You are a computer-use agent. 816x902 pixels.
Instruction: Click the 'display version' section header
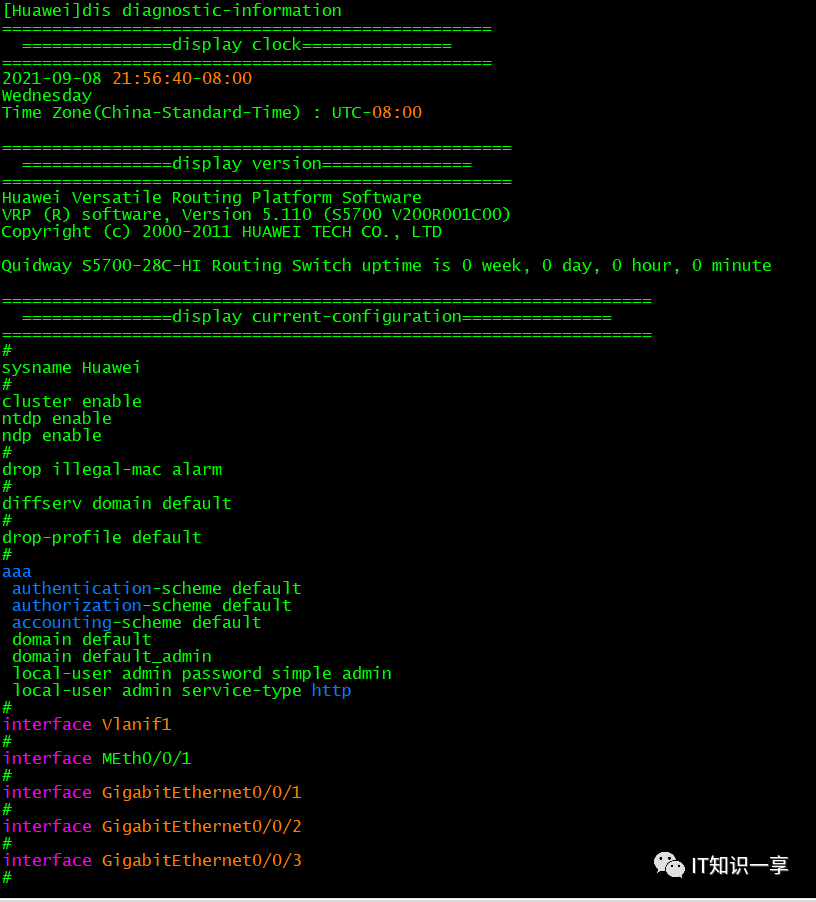[247, 164]
